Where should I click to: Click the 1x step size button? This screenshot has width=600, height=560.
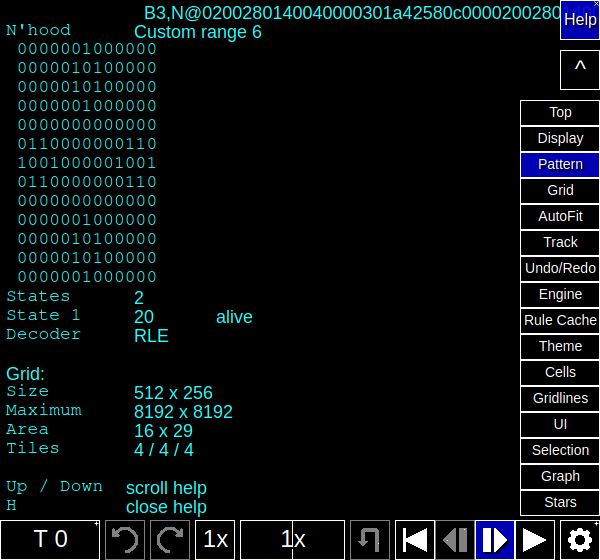(x=215, y=540)
